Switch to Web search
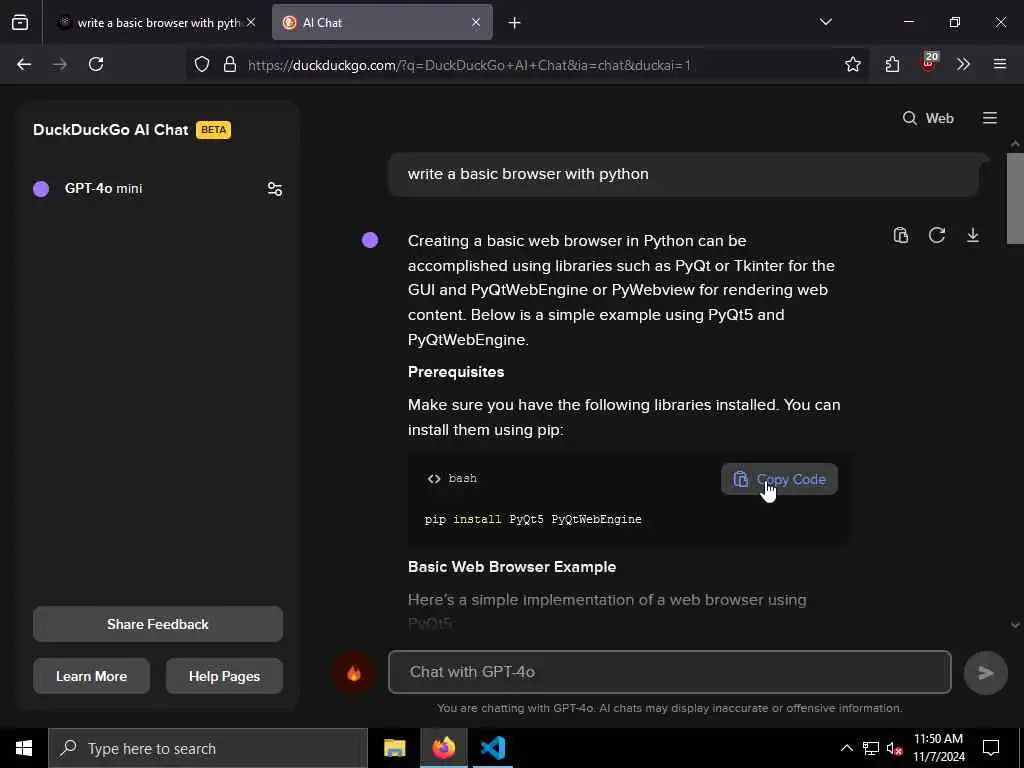 click(928, 118)
